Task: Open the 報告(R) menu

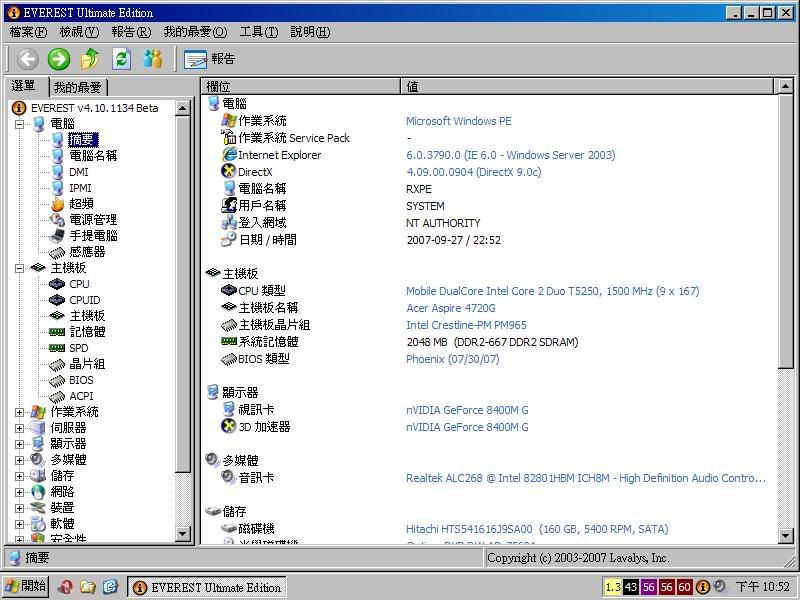Action: tap(131, 32)
